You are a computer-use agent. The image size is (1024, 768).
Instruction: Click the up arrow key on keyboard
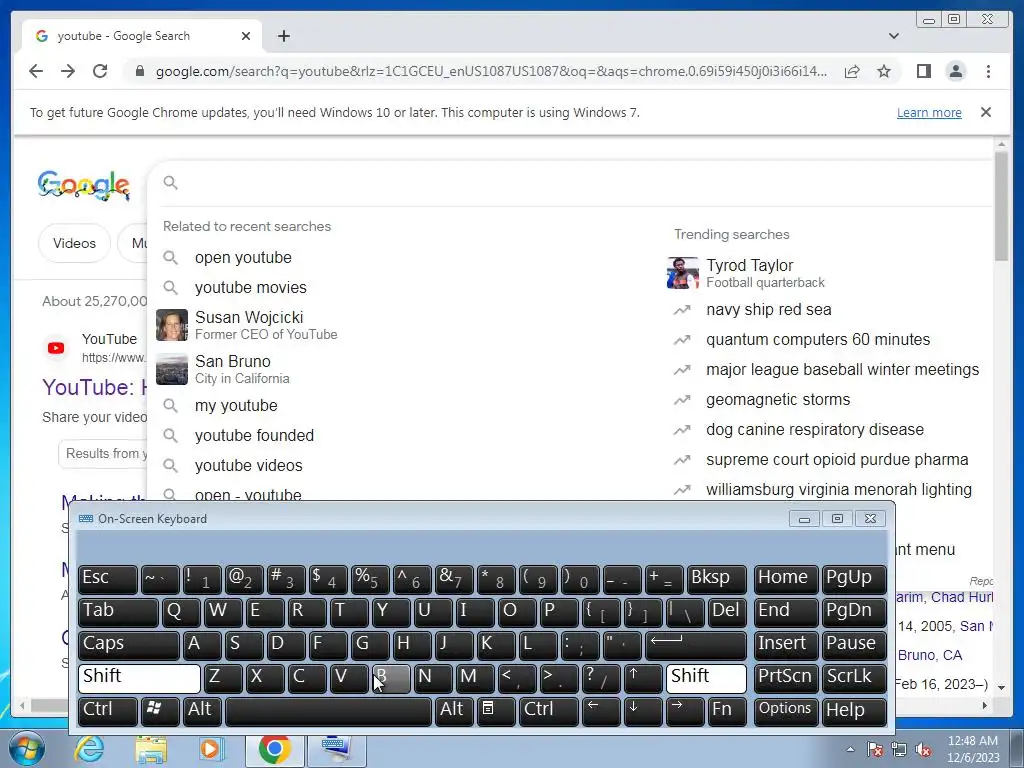[x=643, y=677]
